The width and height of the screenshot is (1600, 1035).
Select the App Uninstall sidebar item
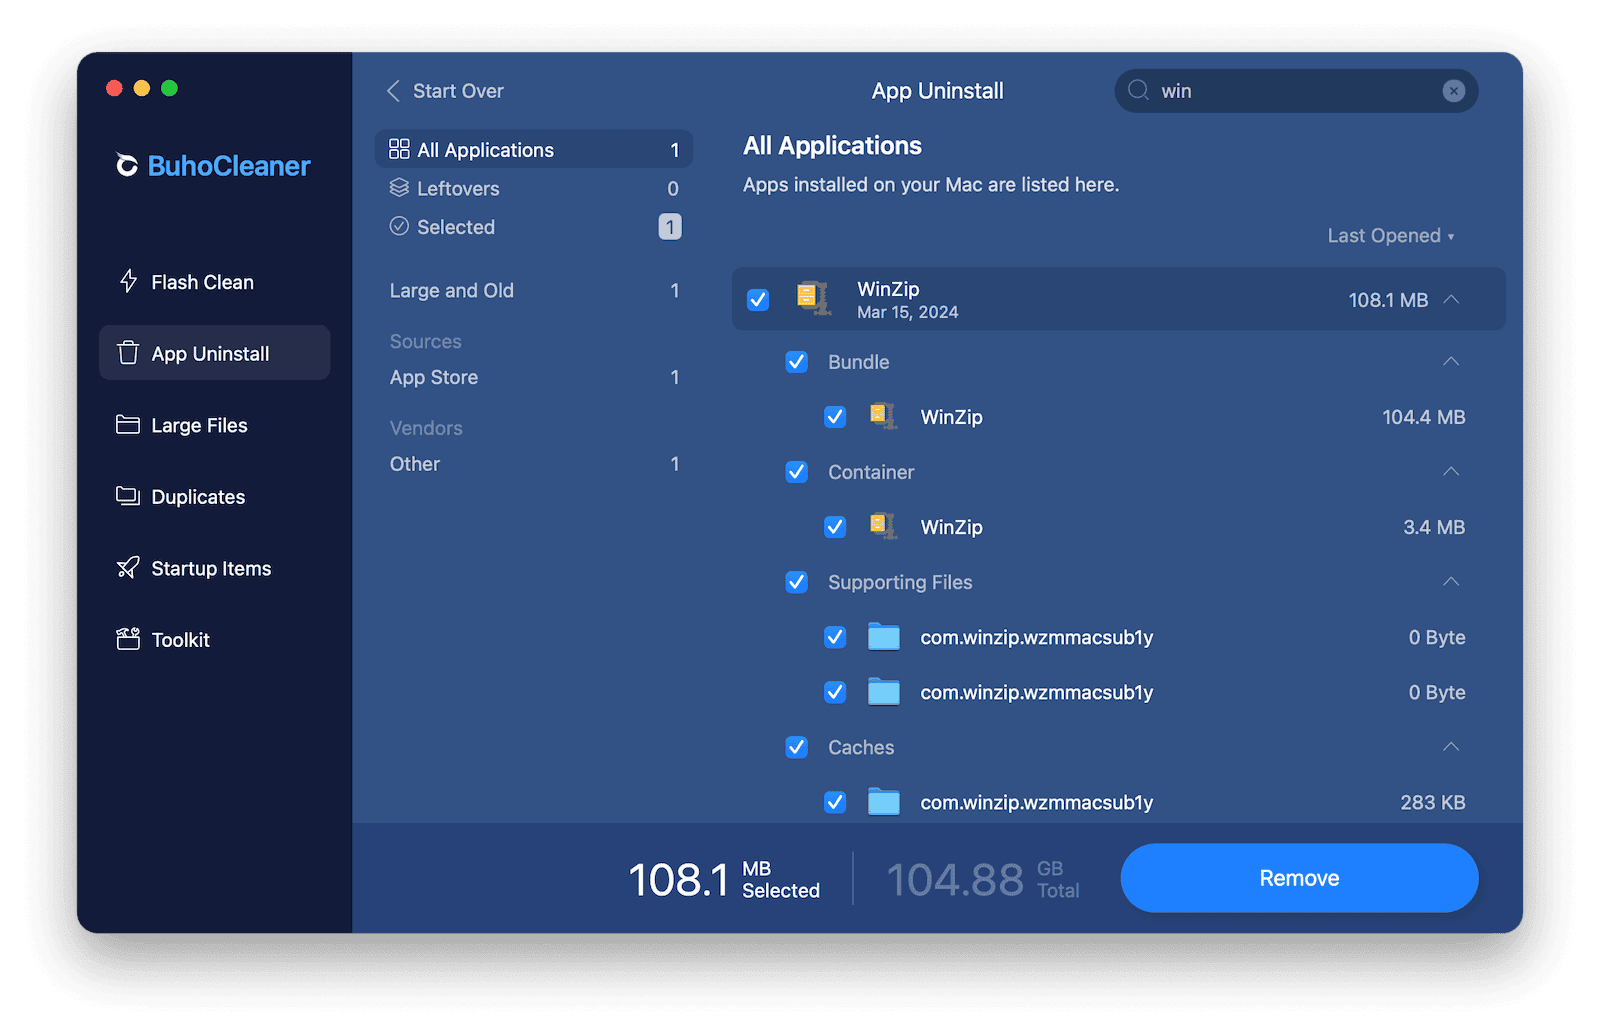point(215,353)
